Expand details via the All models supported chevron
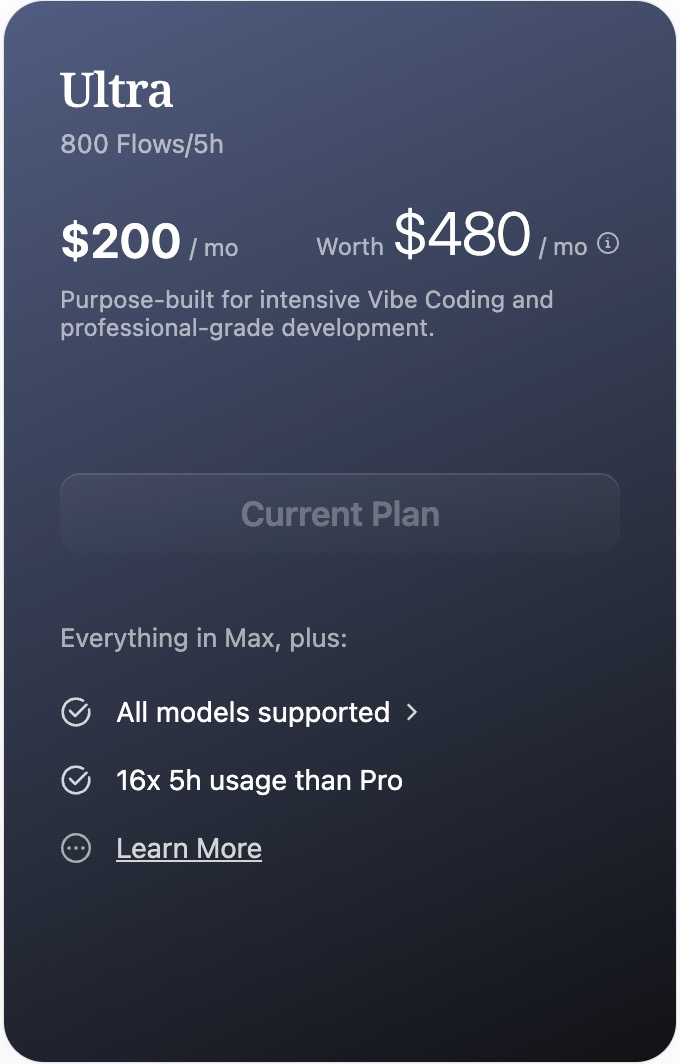 (414, 713)
